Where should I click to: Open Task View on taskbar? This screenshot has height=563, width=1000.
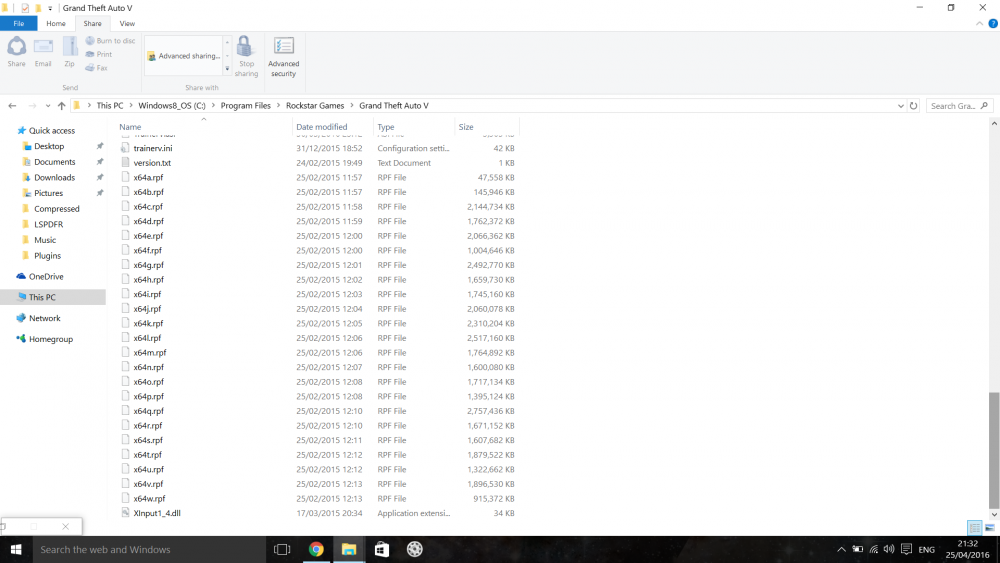click(282, 550)
